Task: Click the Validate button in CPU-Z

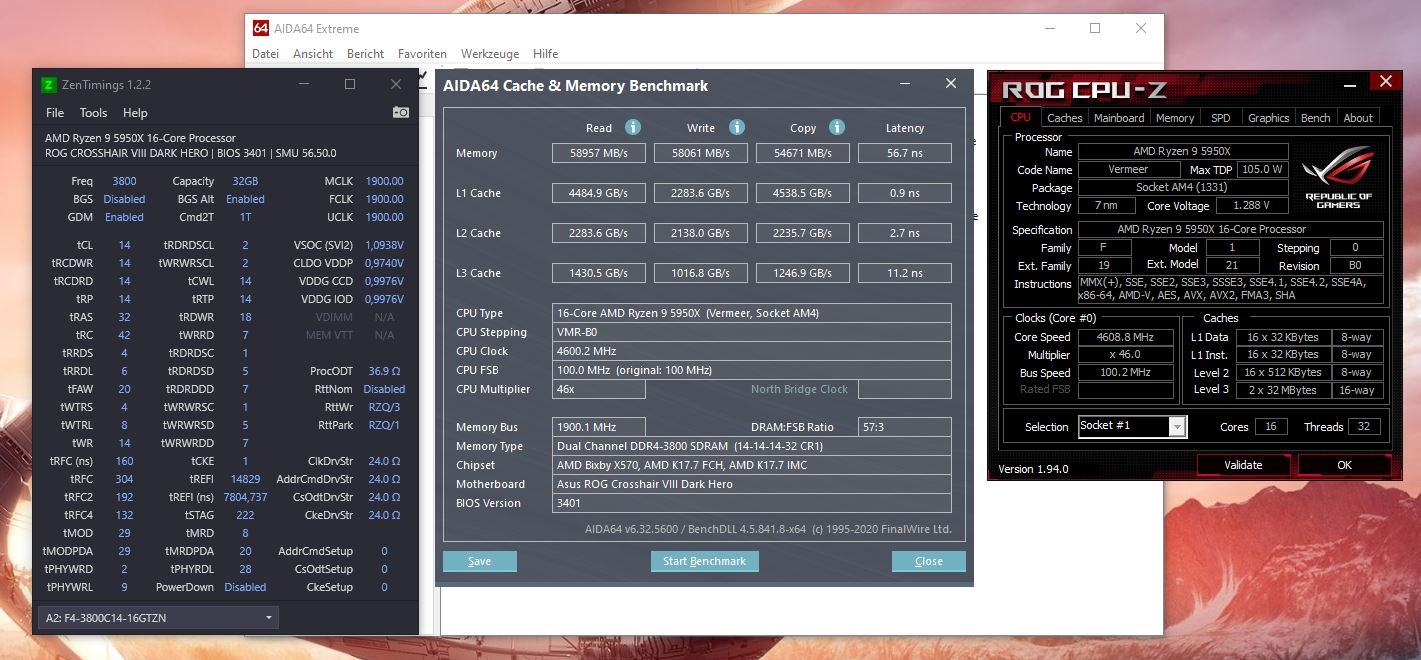Action: click(1243, 464)
